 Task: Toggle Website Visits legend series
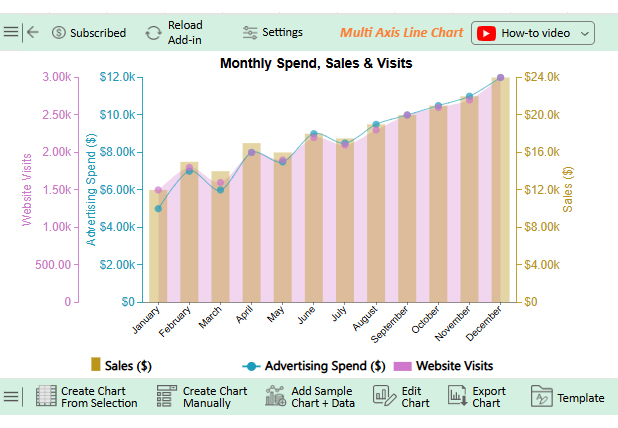click(444, 365)
